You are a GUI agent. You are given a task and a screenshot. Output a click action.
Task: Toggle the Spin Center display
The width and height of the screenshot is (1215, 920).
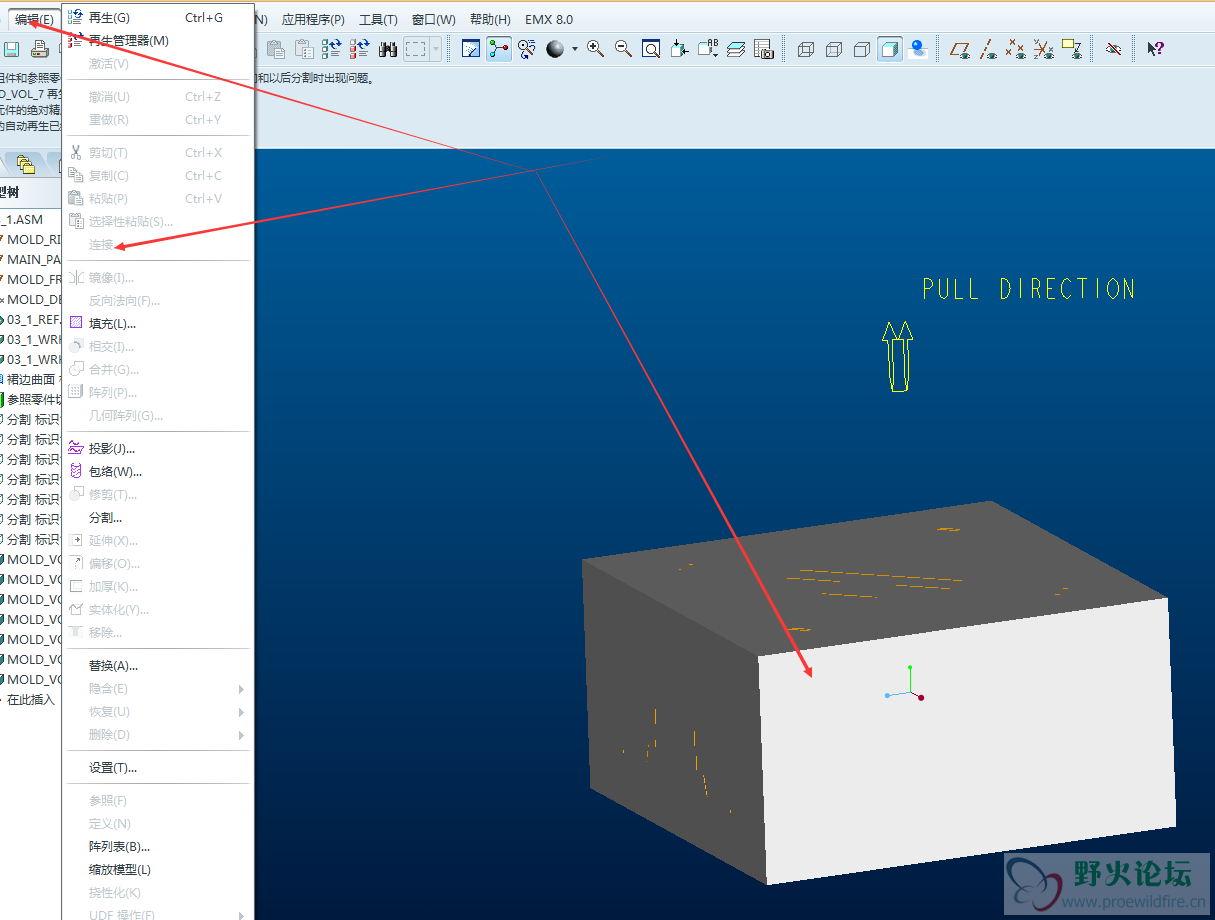499,49
